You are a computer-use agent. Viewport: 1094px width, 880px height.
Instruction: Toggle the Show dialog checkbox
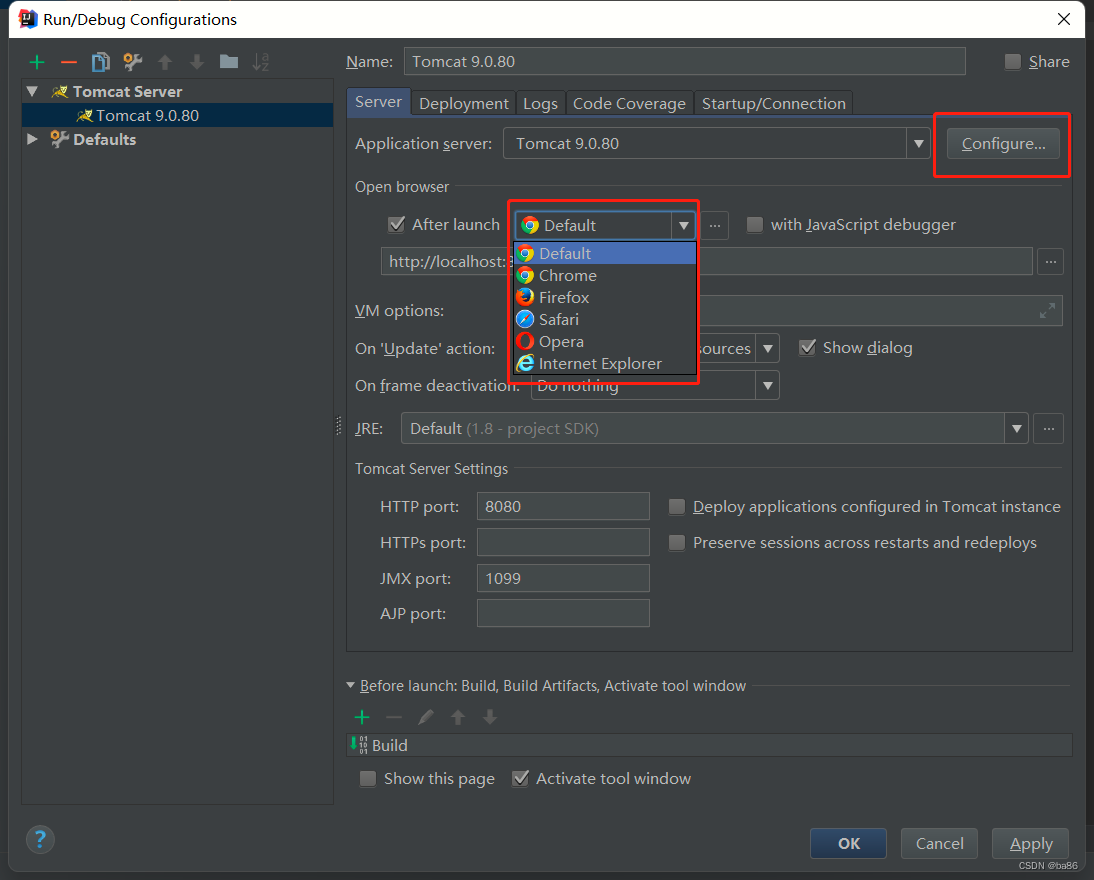coord(807,348)
